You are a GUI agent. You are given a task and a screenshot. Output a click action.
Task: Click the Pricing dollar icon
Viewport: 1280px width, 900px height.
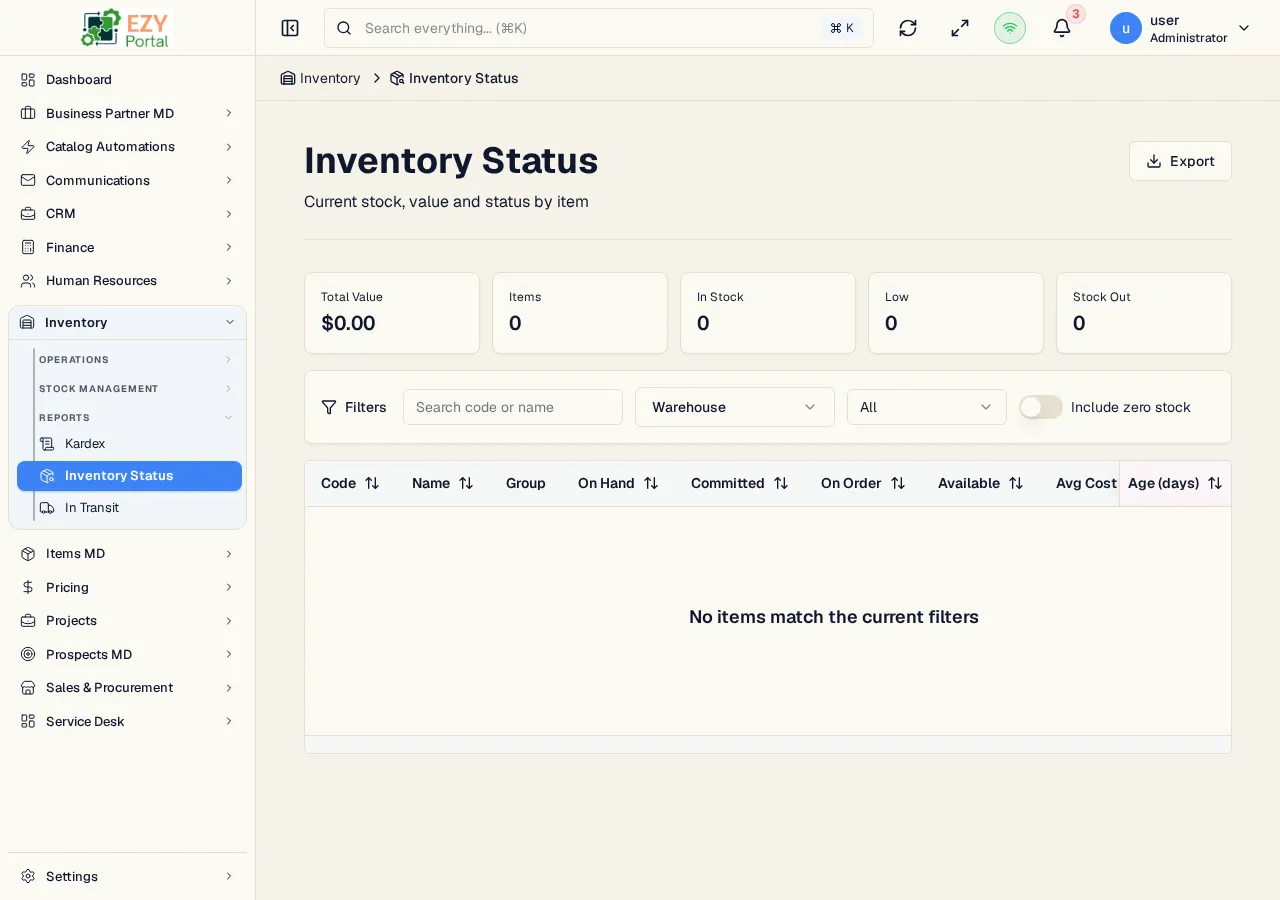(x=28, y=587)
